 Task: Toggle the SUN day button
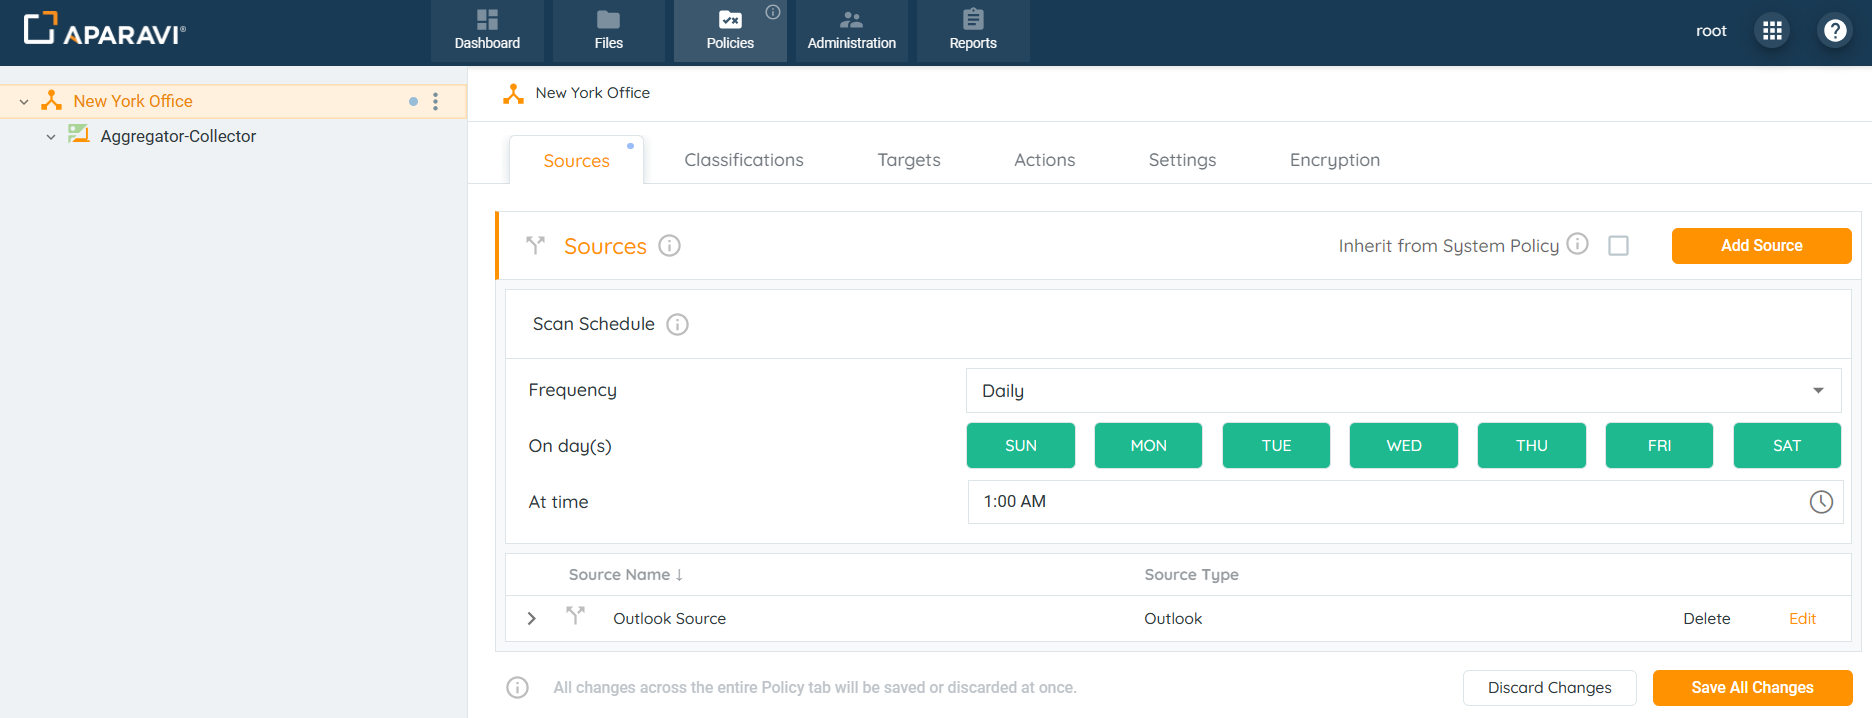pos(1020,446)
